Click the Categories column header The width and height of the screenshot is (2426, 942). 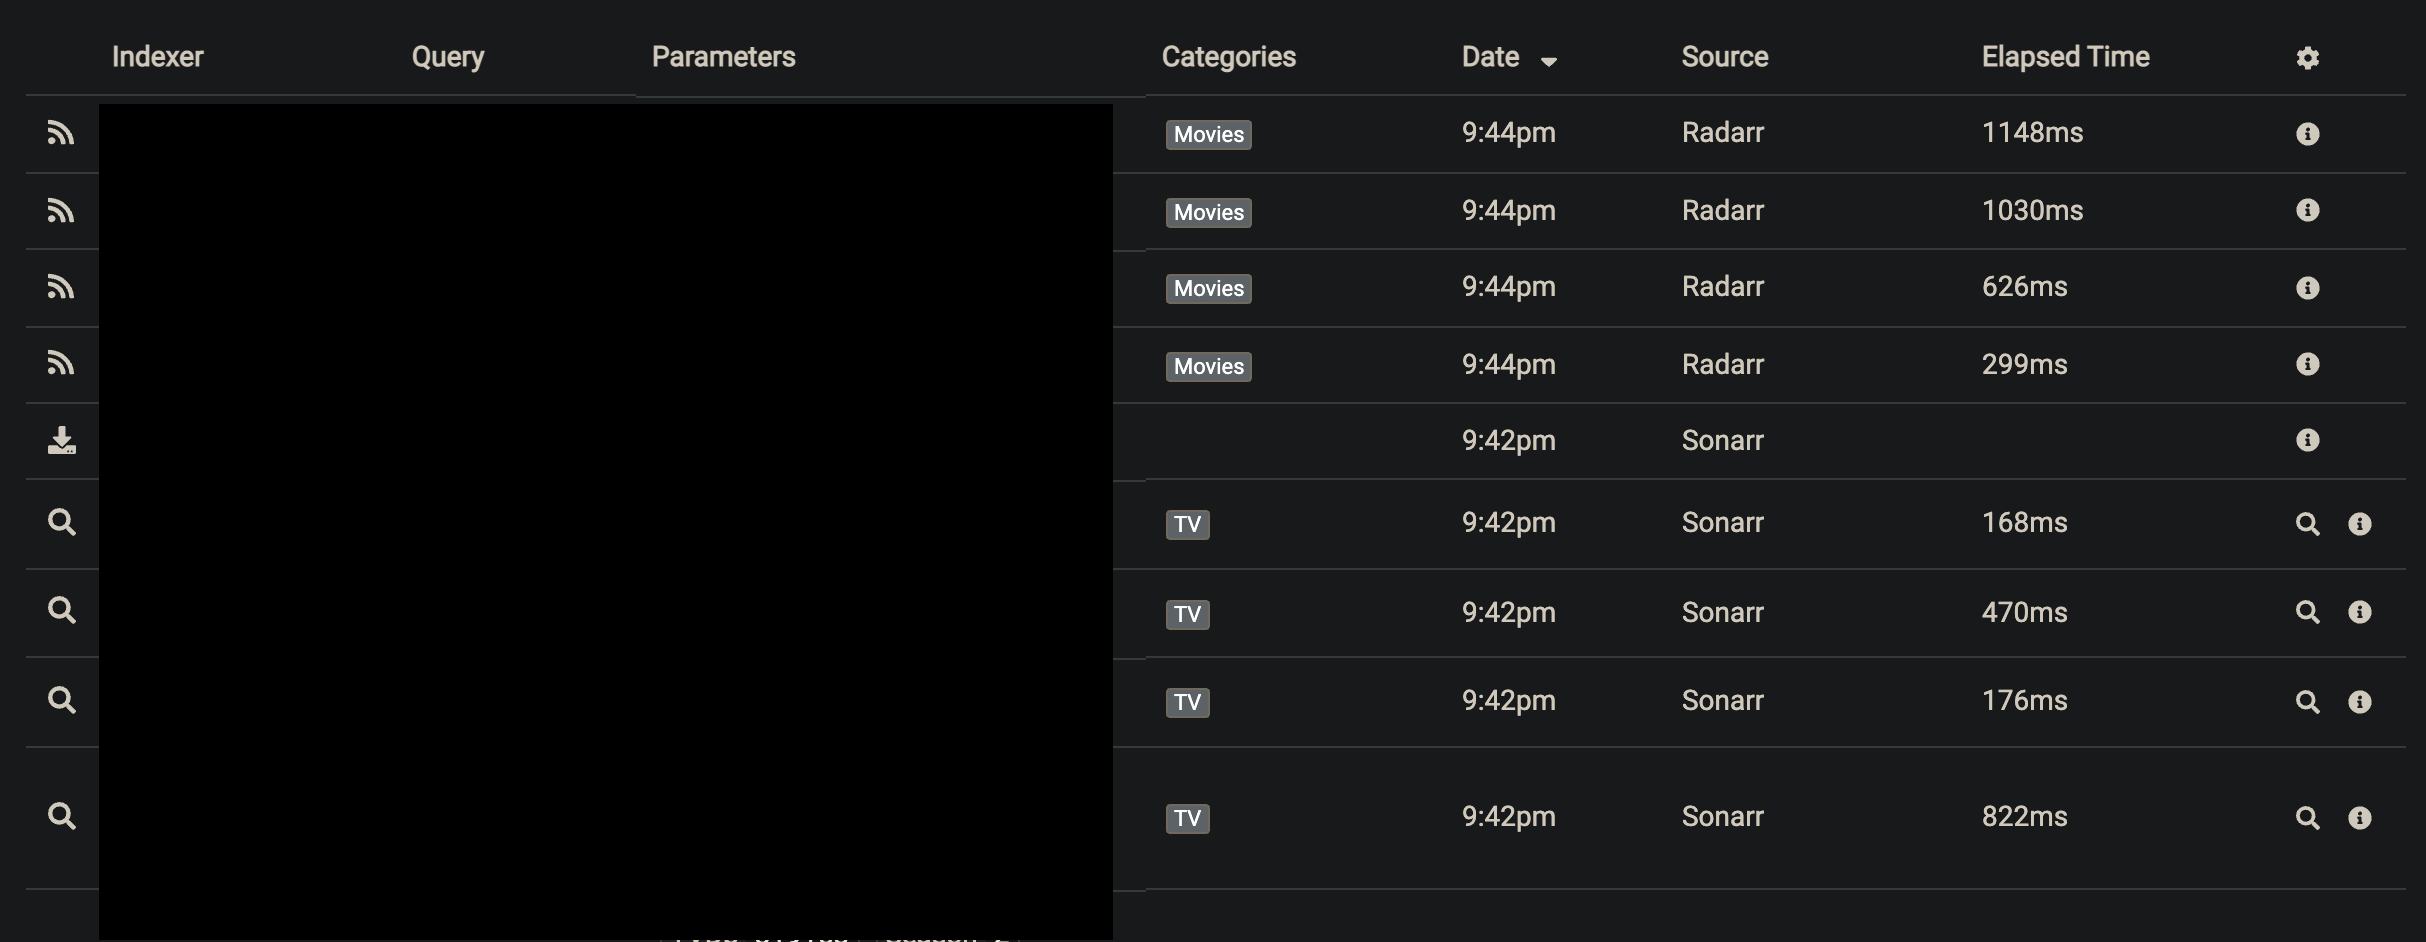click(x=1229, y=57)
